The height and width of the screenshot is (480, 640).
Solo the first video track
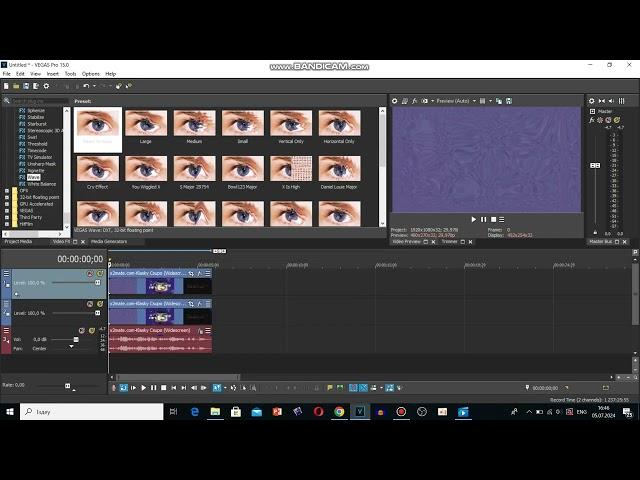click(100, 273)
